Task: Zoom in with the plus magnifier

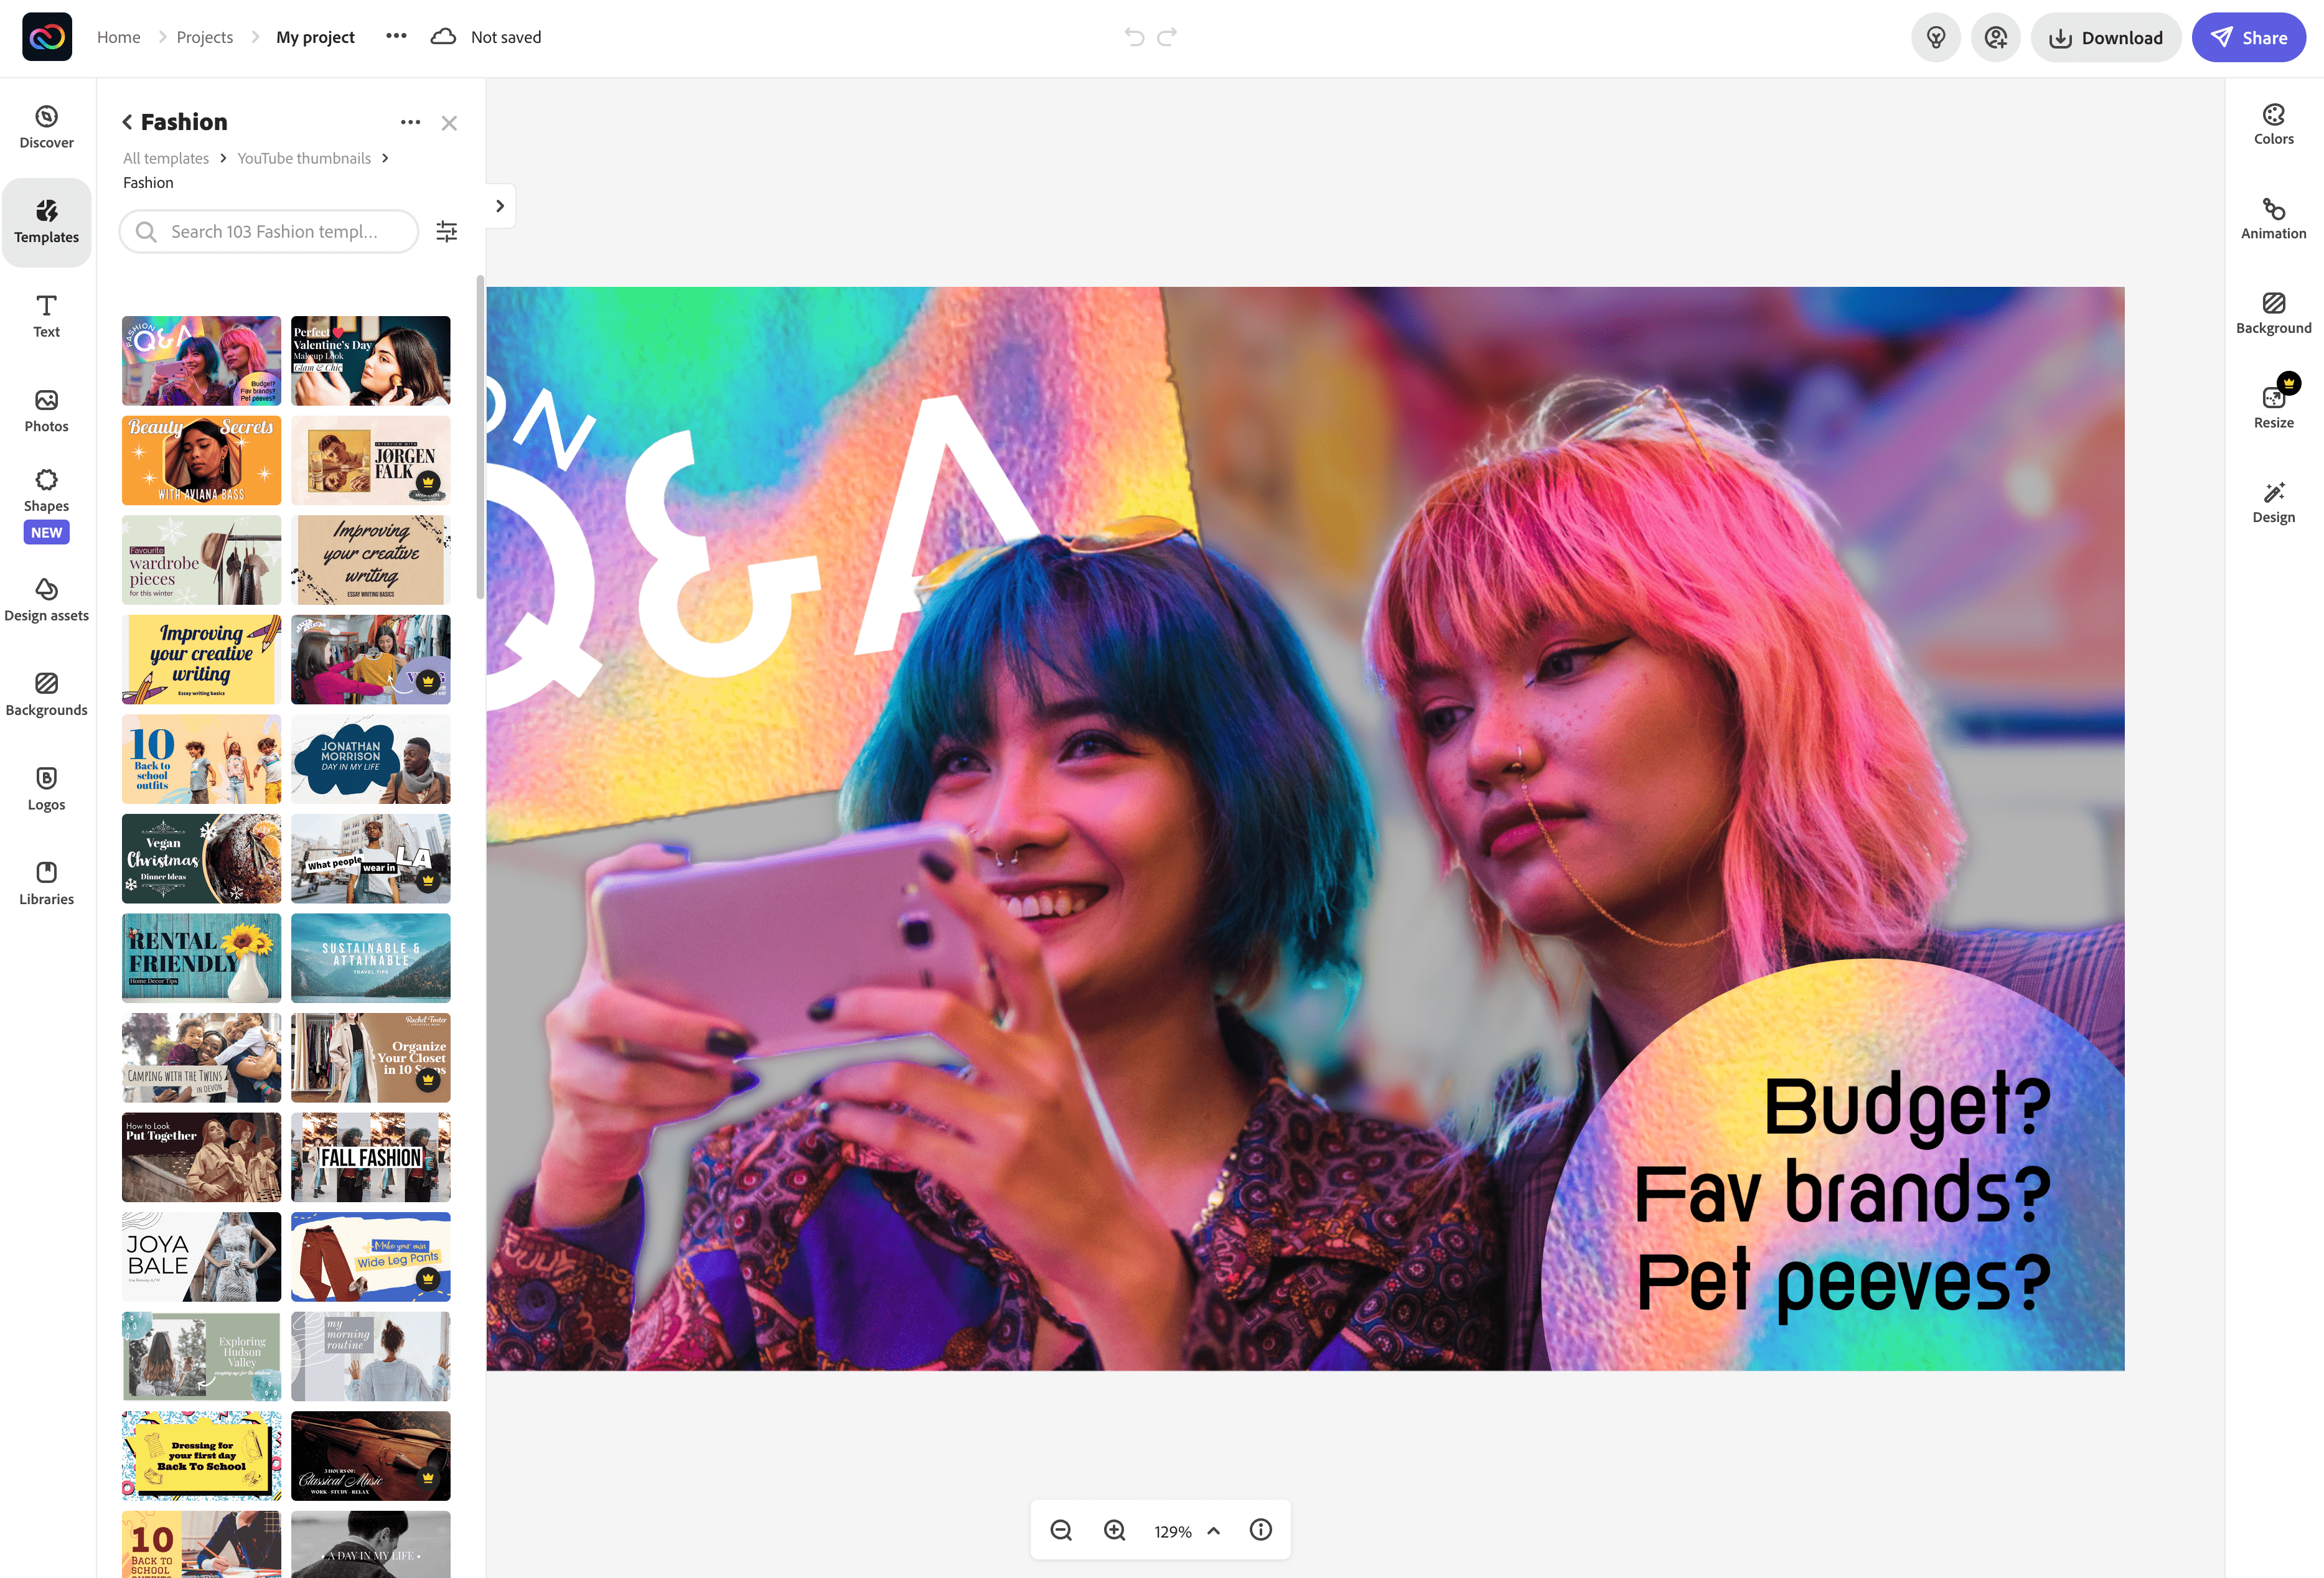Action: [x=1114, y=1530]
